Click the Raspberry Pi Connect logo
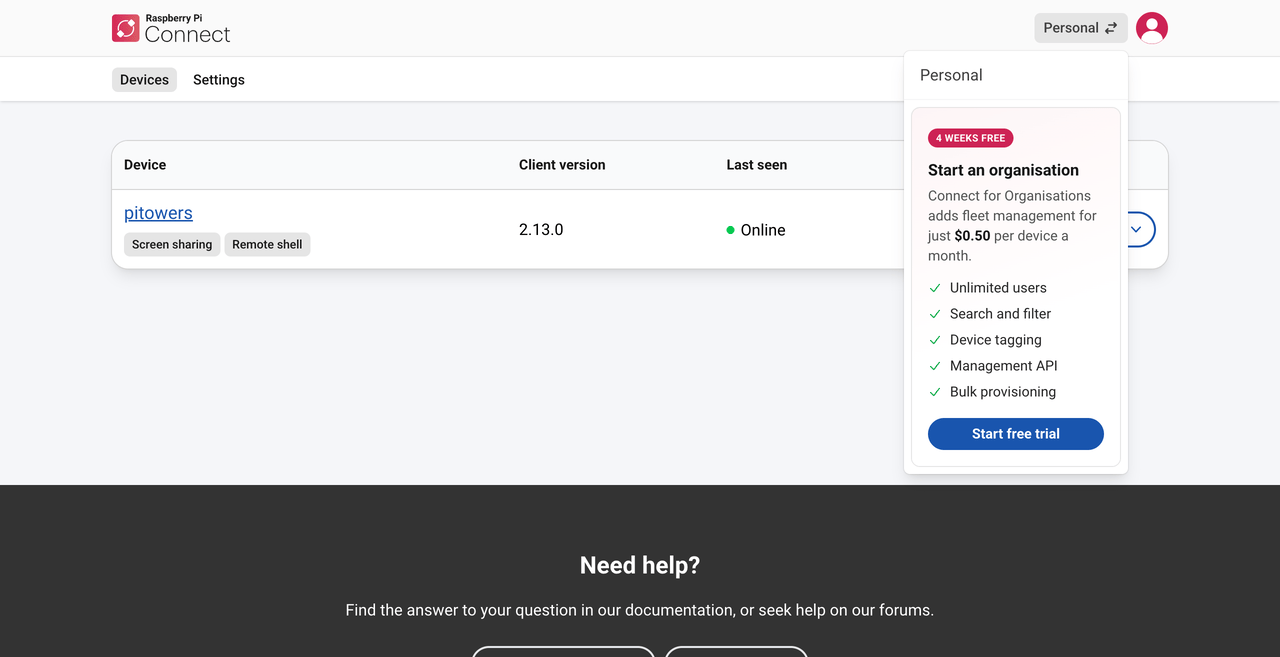Image resolution: width=1280 pixels, height=657 pixels. pyautogui.click(x=171, y=28)
